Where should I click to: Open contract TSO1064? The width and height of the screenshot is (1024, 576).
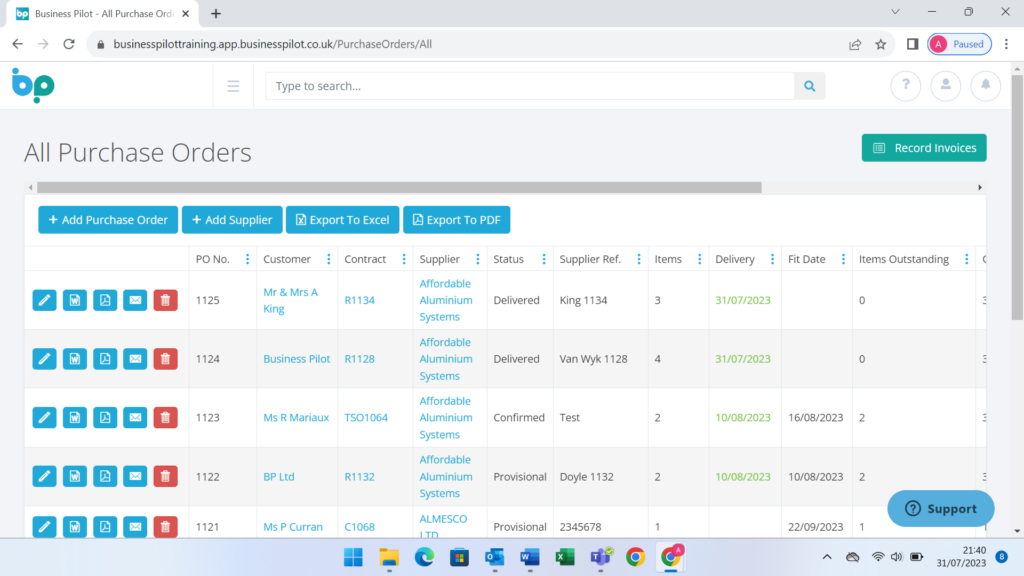pyautogui.click(x=366, y=417)
